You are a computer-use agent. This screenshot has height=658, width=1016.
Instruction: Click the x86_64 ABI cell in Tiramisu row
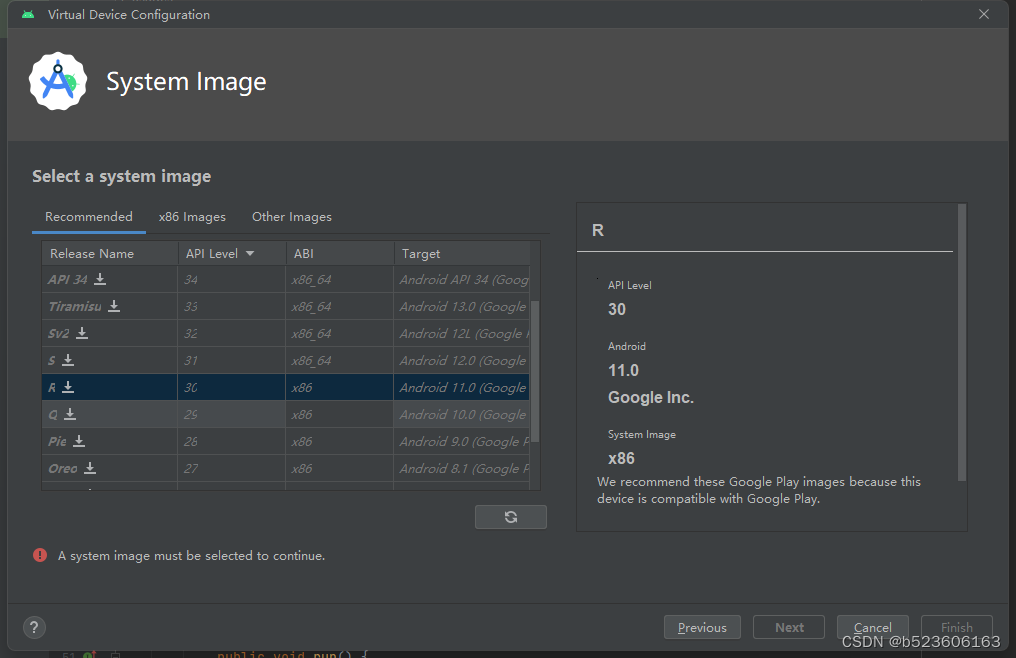(x=340, y=306)
